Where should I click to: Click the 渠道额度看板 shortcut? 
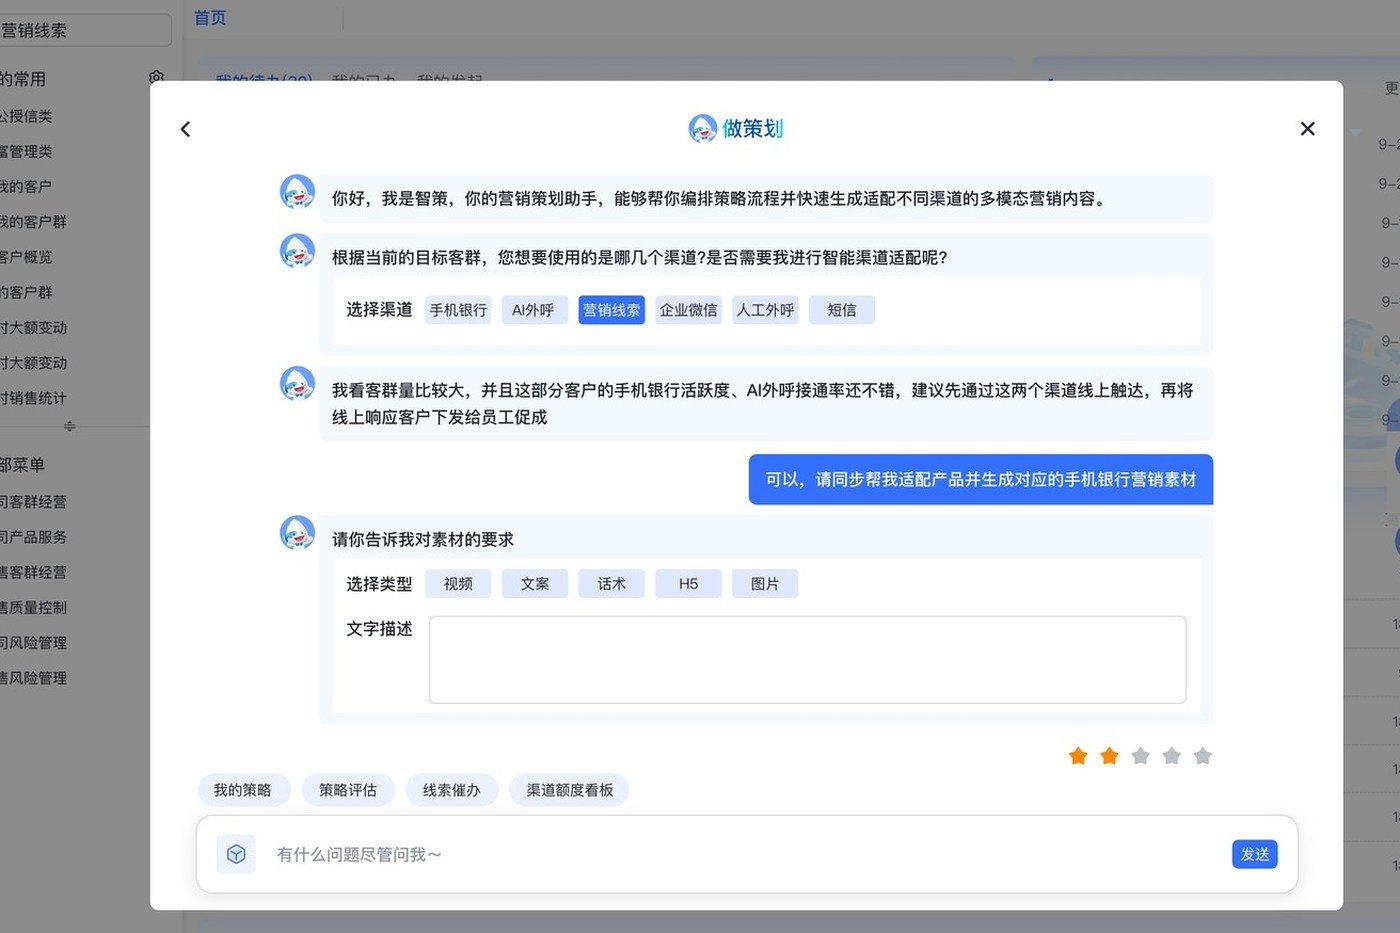tap(570, 790)
